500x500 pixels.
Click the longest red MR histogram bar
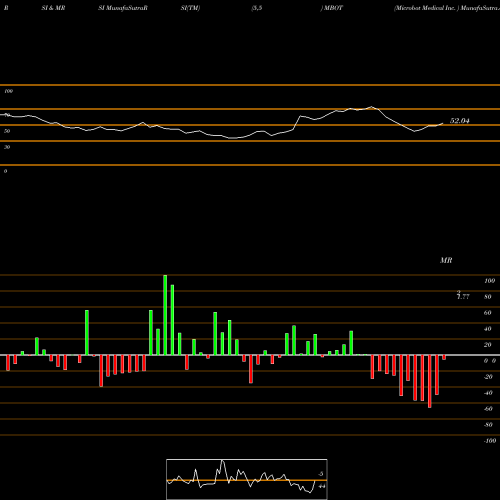coord(430,381)
